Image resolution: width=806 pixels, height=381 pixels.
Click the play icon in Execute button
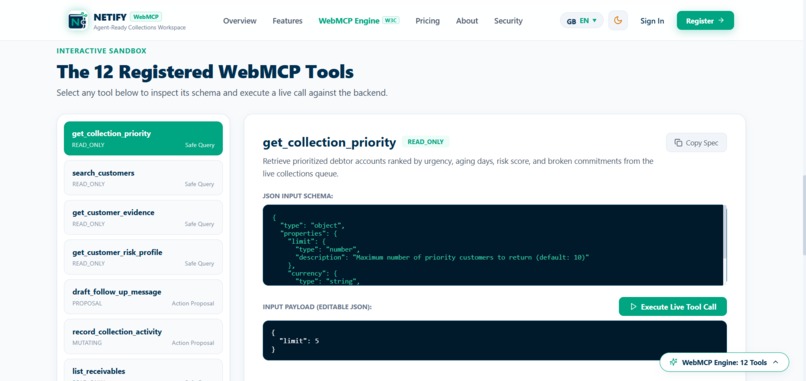point(633,306)
